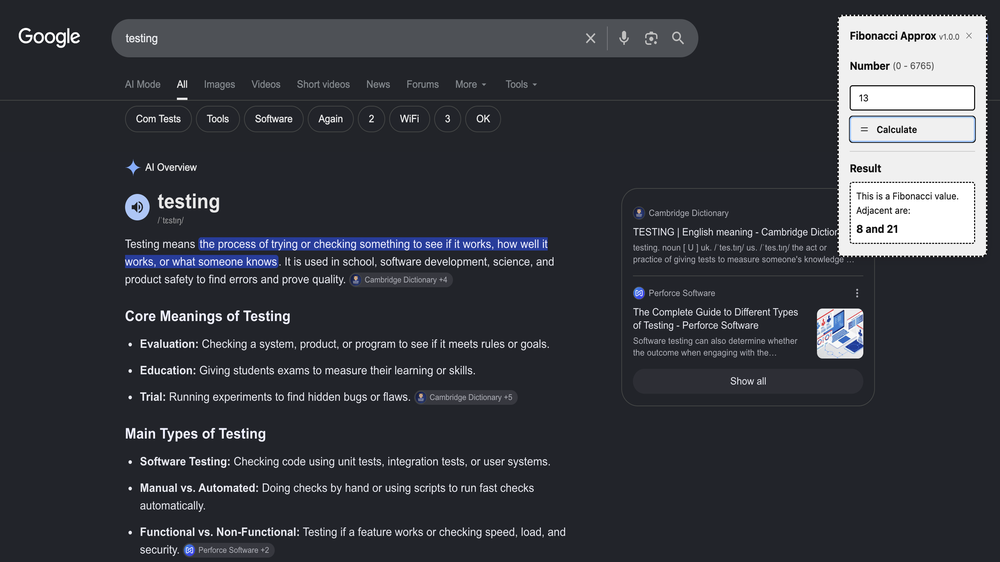The height and width of the screenshot is (562, 1000).
Task: Select the Com Tests filter chip
Action: point(158,119)
